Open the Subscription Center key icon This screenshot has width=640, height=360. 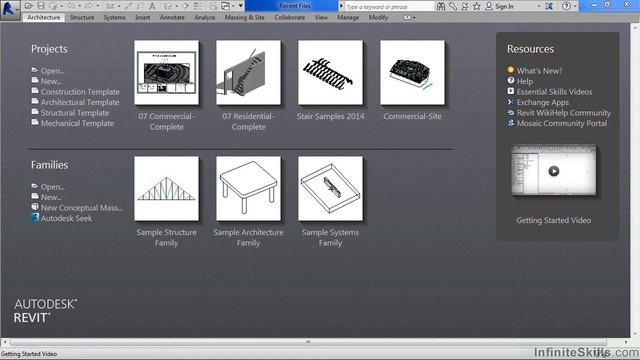point(453,6)
